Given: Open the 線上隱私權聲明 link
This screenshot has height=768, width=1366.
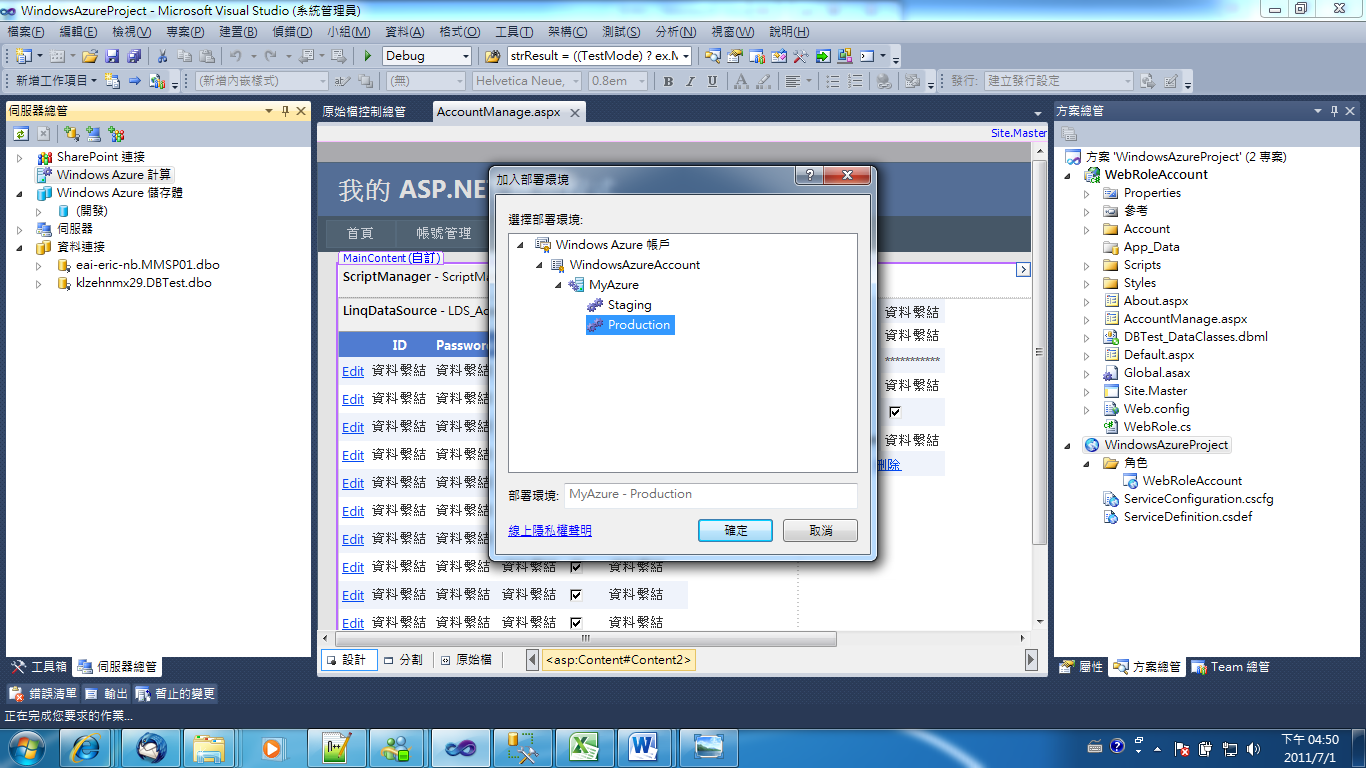Looking at the screenshot, I should click(550, 530).
